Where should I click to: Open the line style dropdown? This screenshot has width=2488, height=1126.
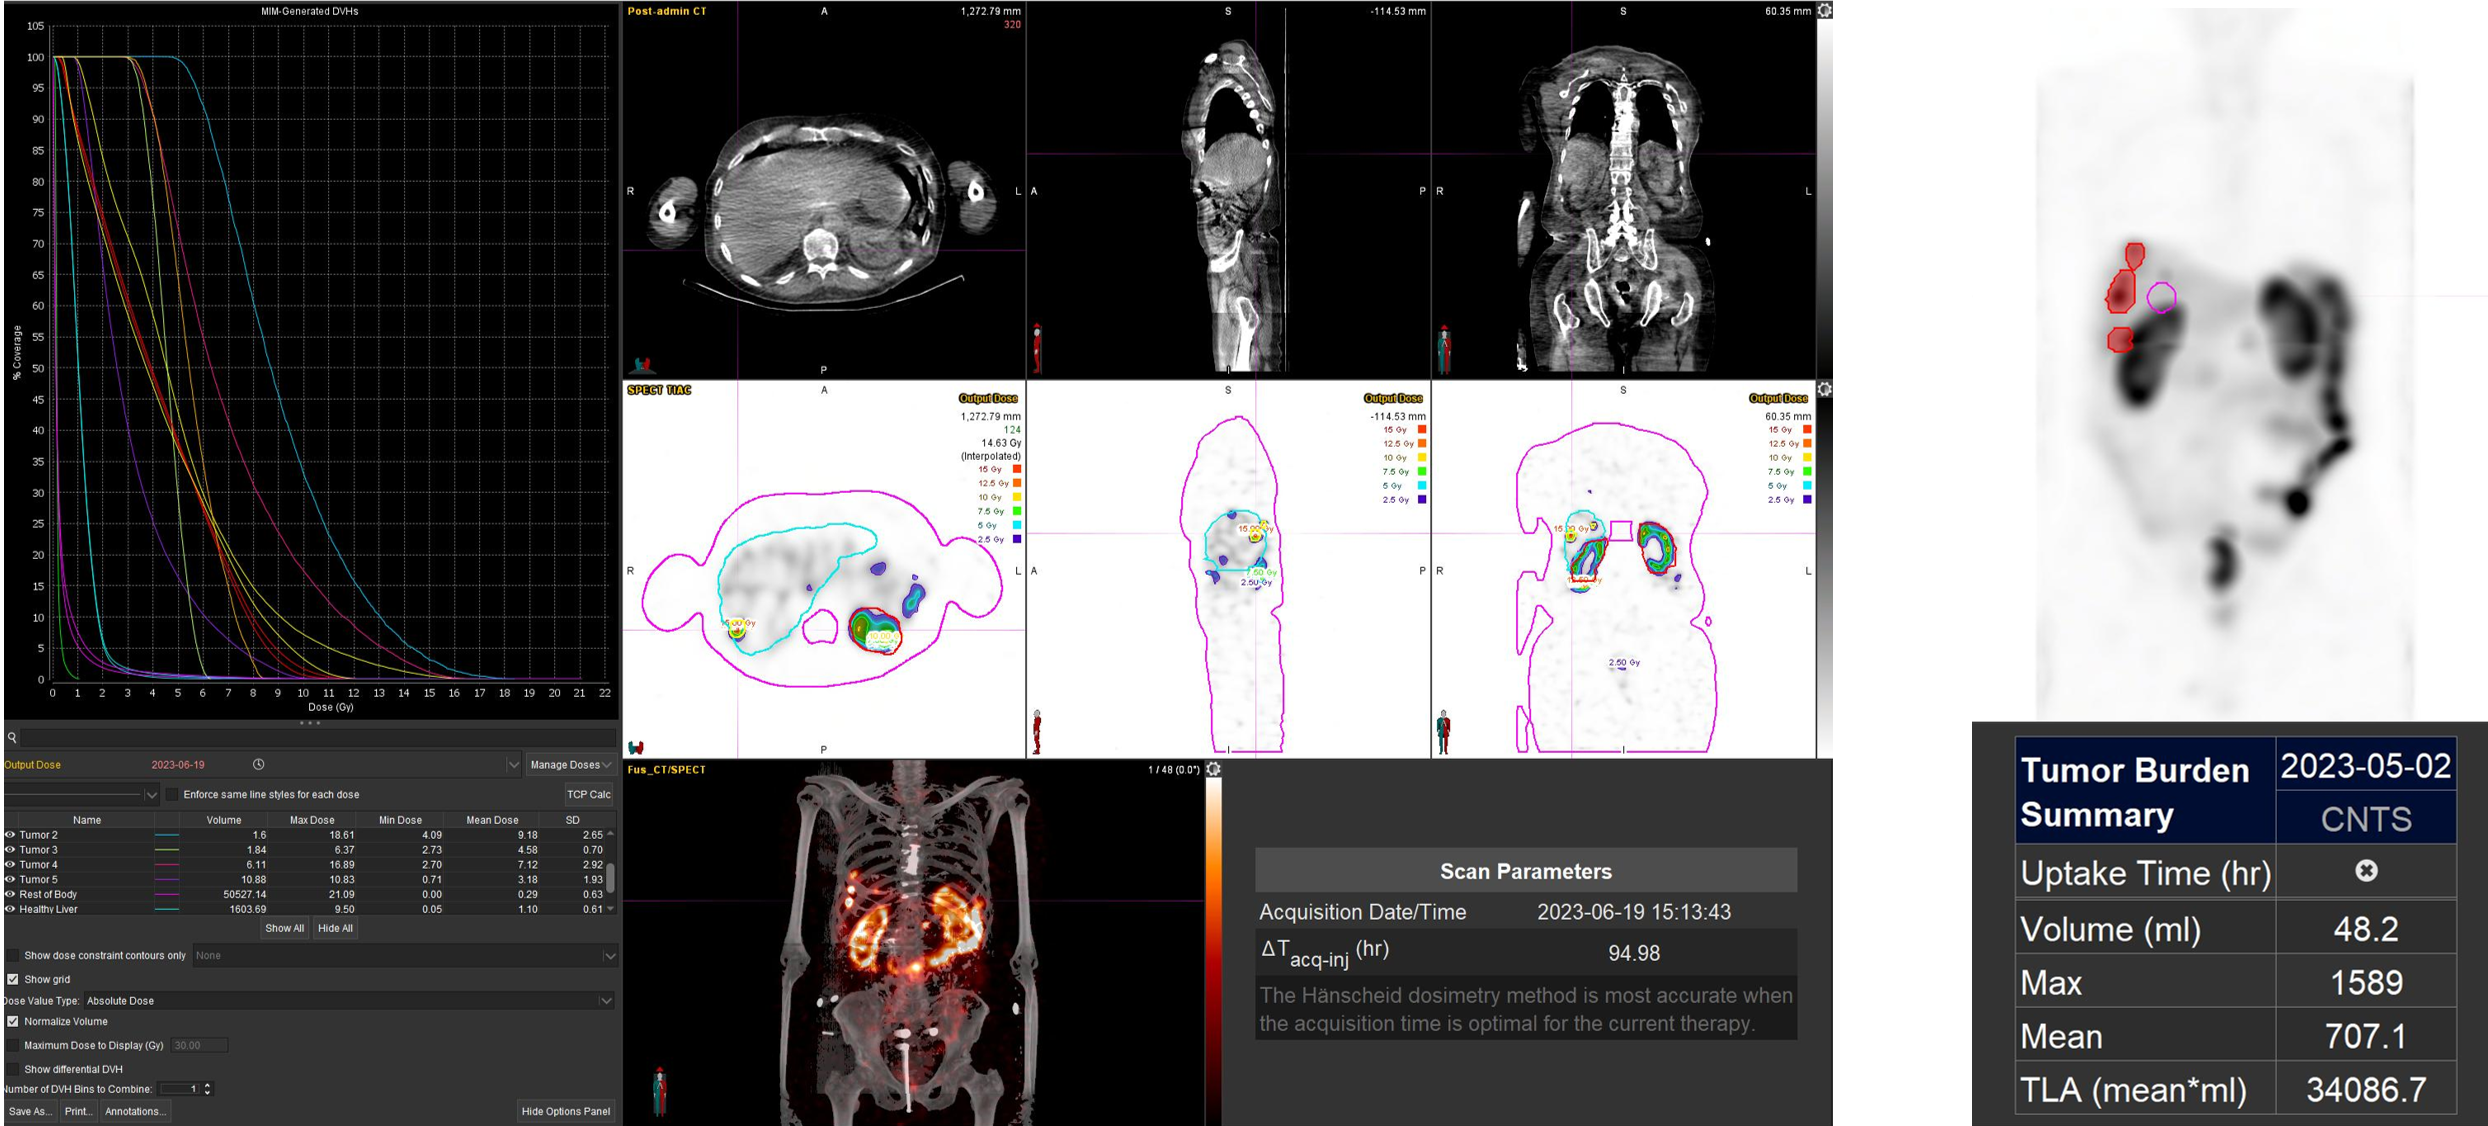151,795
